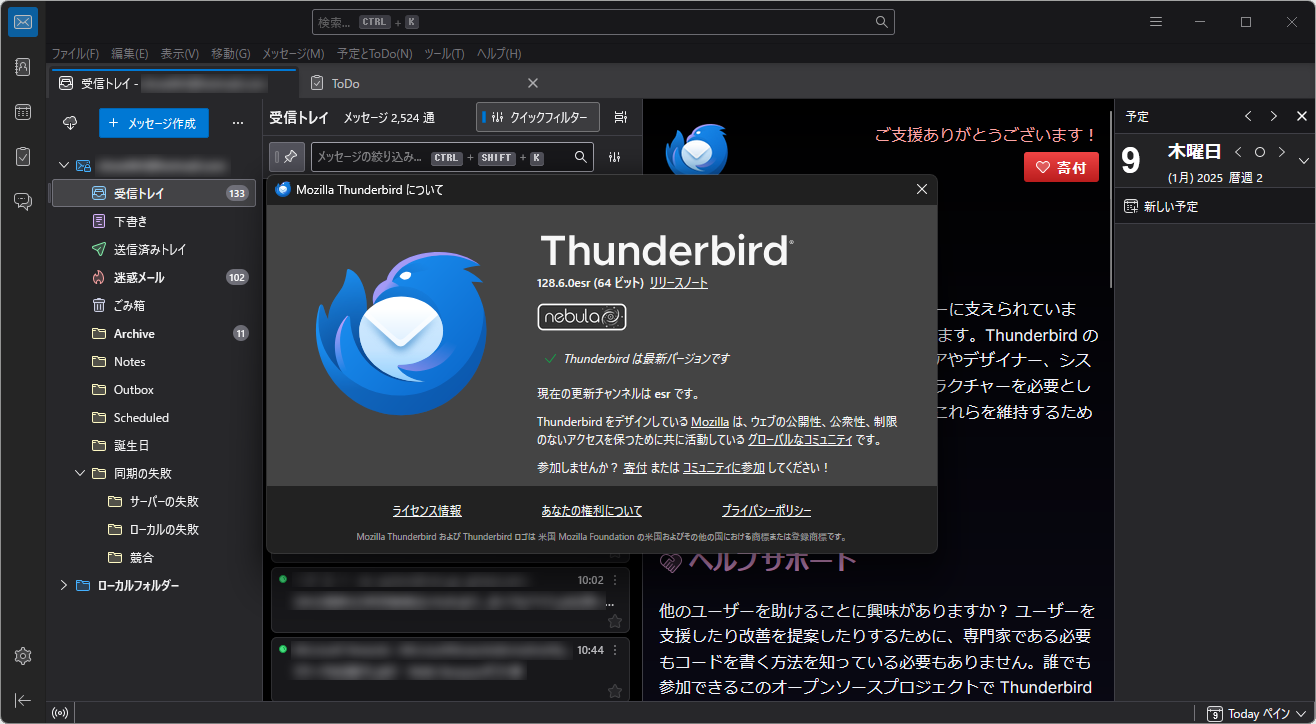This screenshot has height=724, width=1316.
Task: Open filter options next to the search box
Action: point(615,156)
